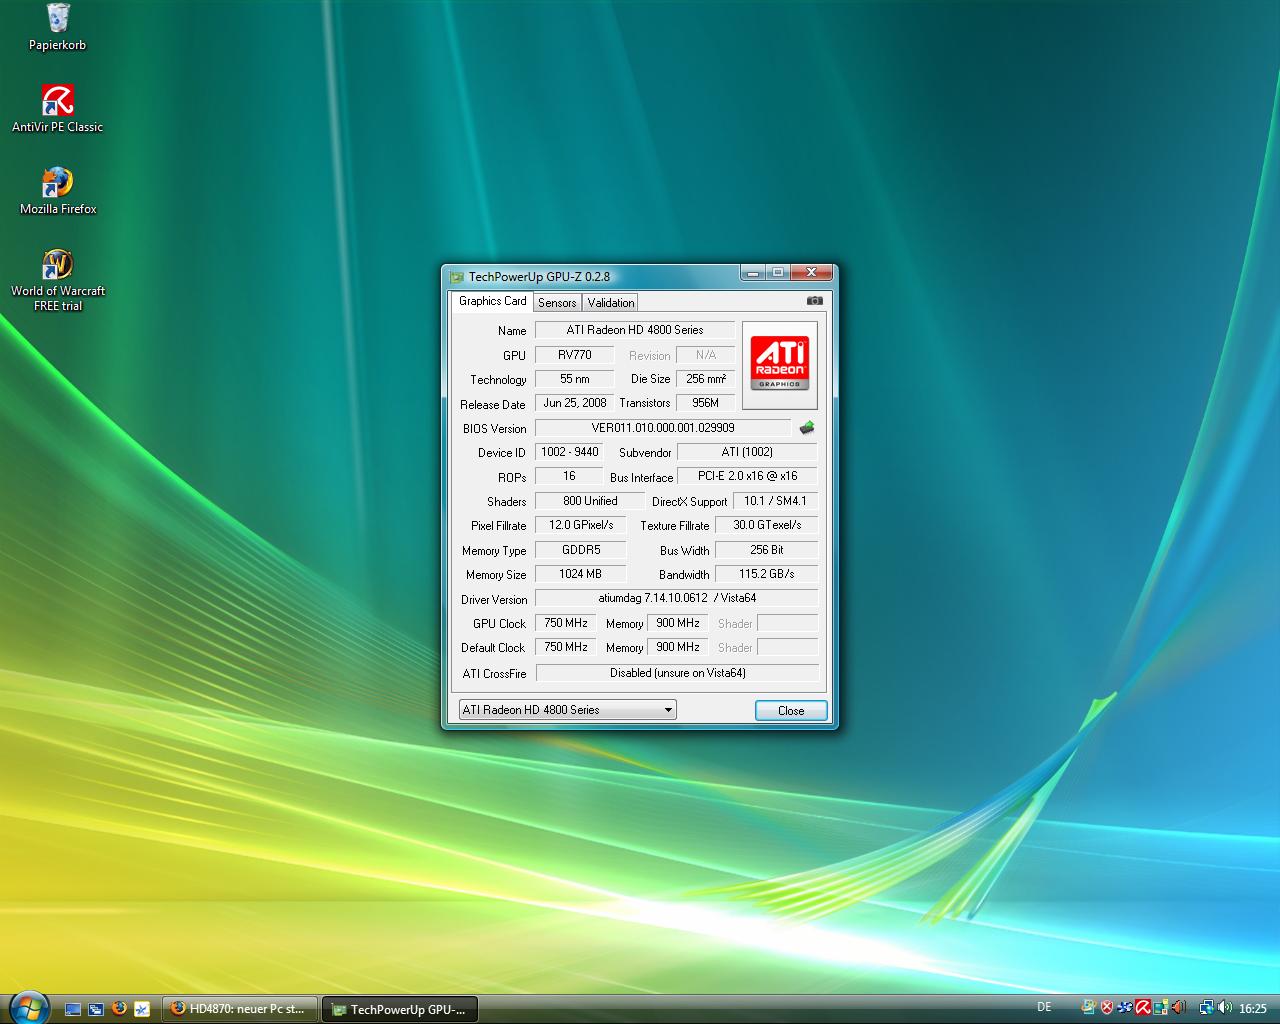Open the volume speaker tray icon
1280x1024 pixels.
point(1225,1007)
